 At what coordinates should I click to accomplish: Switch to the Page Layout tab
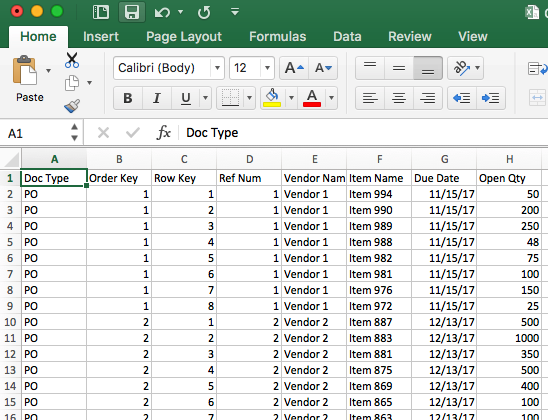tap(184, 37)
